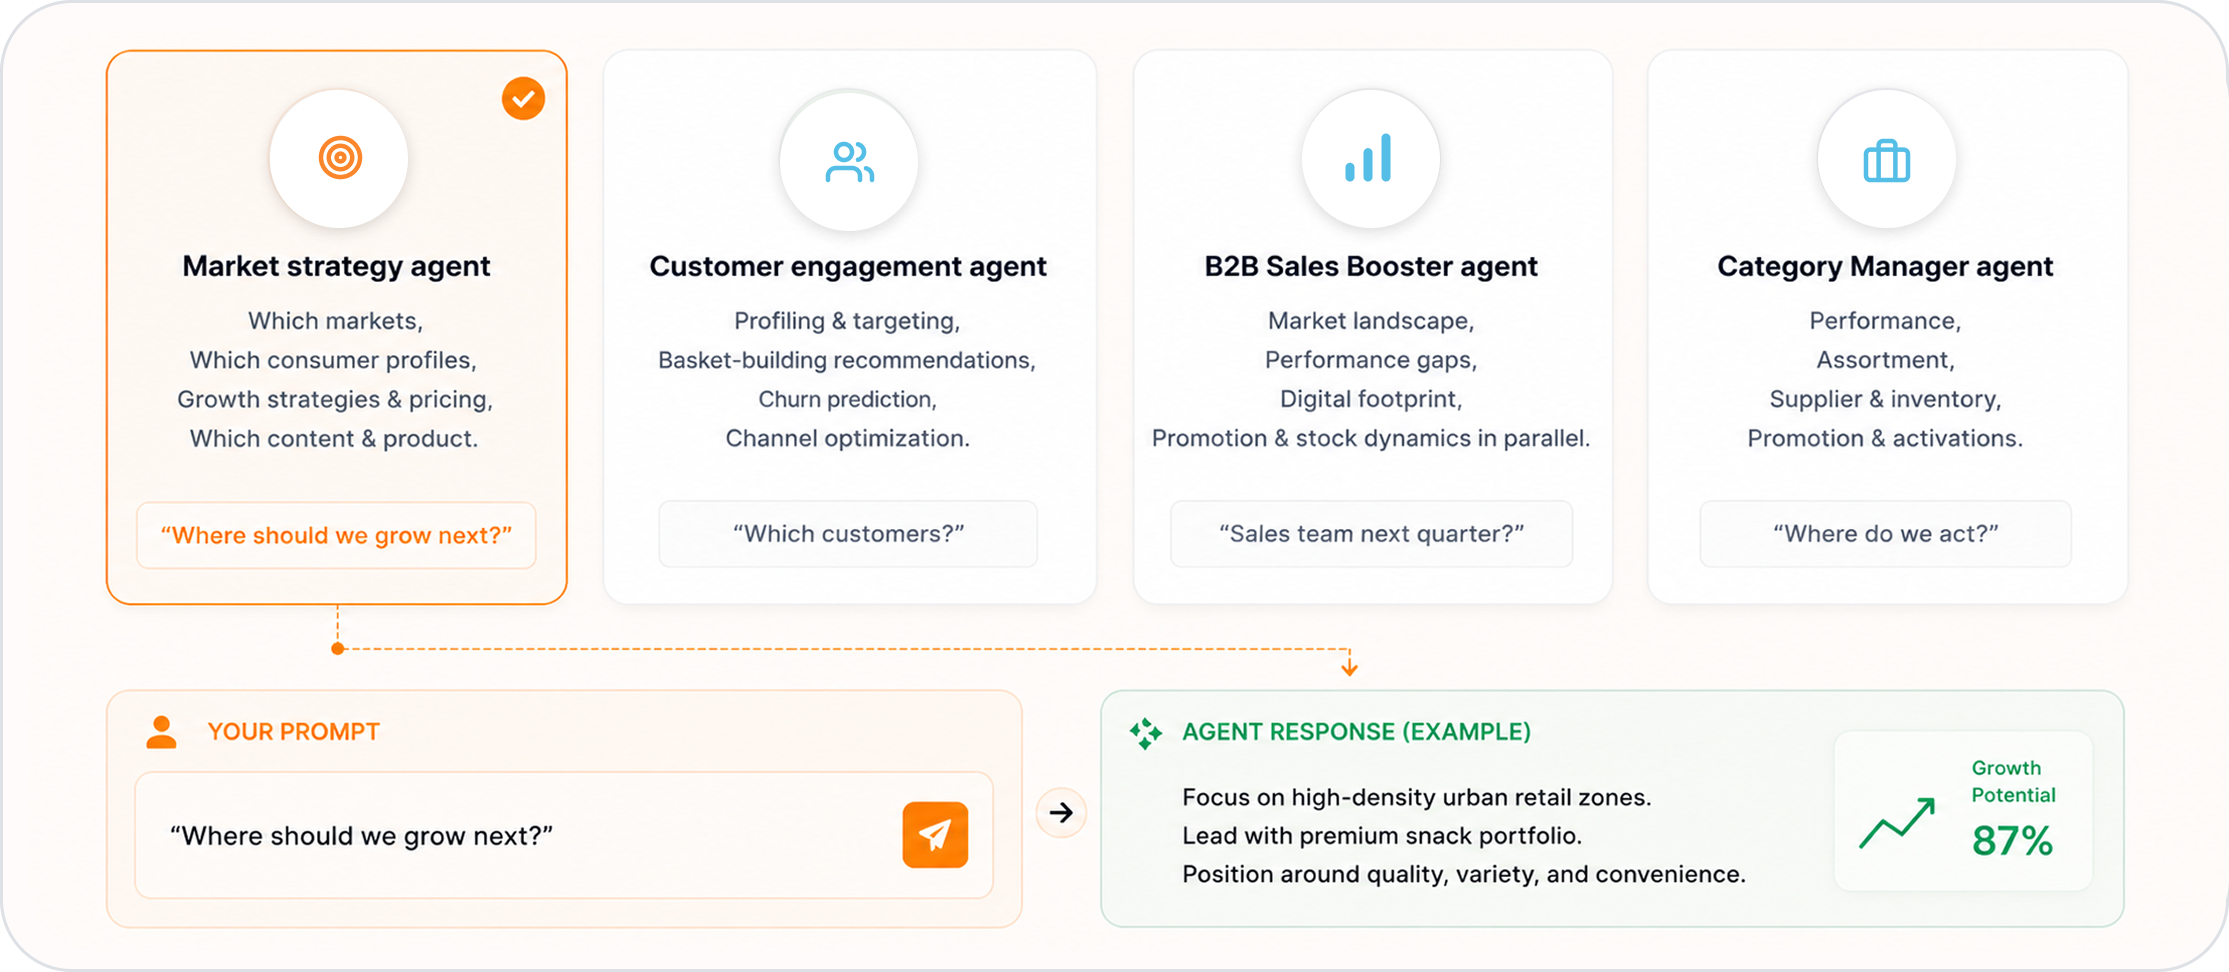Select the "Where should we grow next?" orange chip
This screenshot has width=2229, height=972.
(336, 535)
